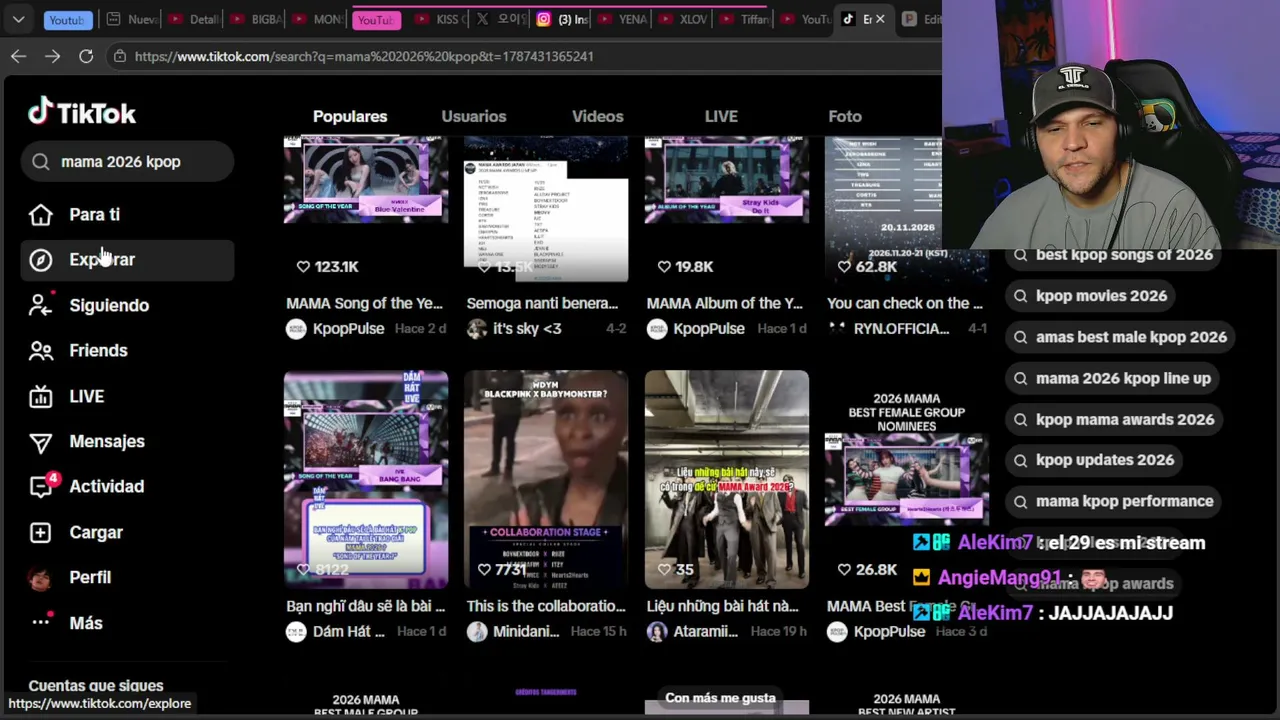This screenshot has height=720, width=1280.
Task: Focus the browser address bar URL
Action: tap(364, 56)
